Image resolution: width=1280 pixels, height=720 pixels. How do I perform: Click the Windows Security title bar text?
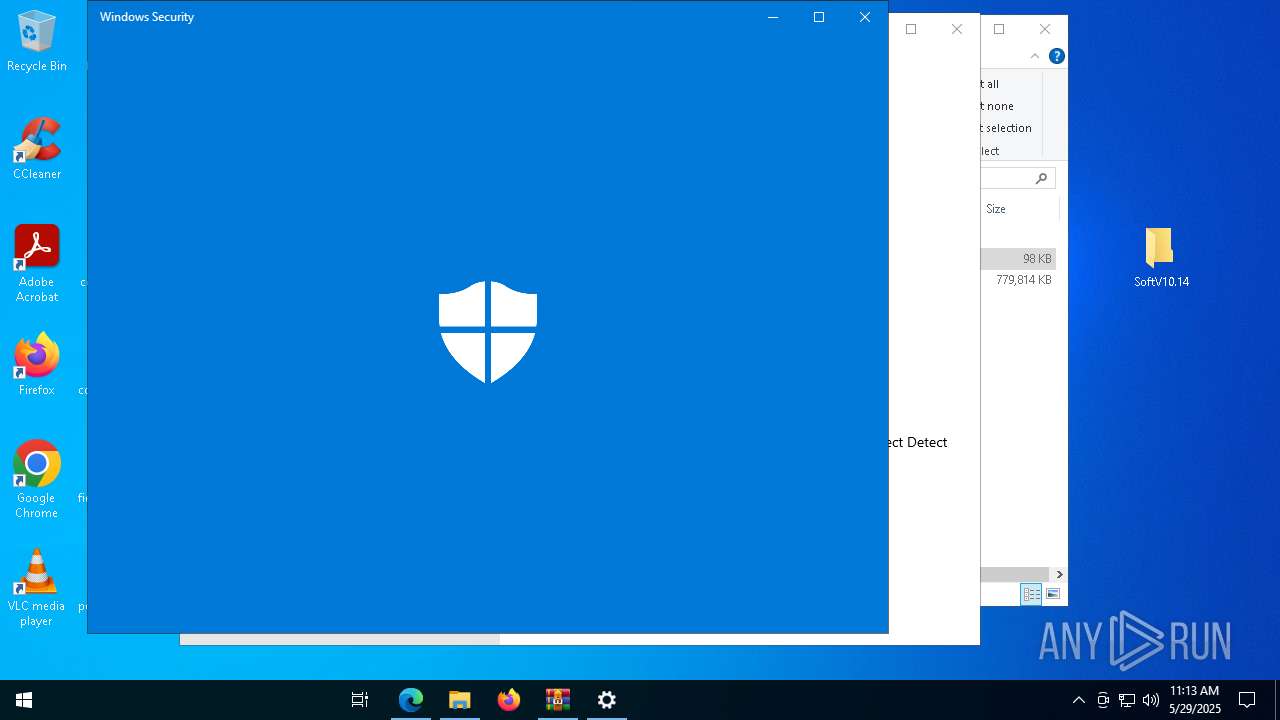147,17
